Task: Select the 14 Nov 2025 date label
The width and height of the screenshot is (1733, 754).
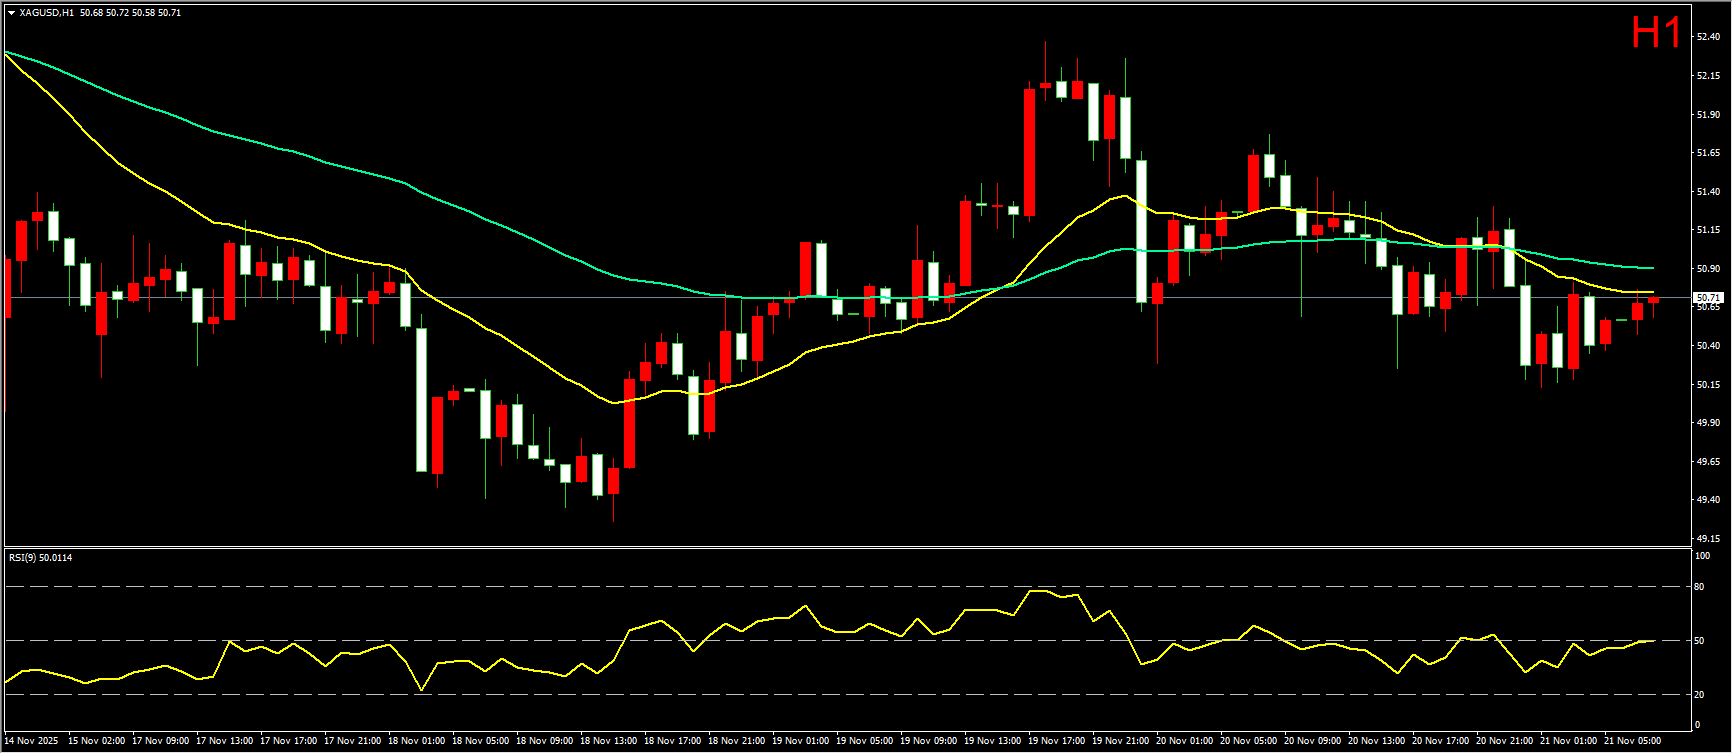Action: coord(31,741)
